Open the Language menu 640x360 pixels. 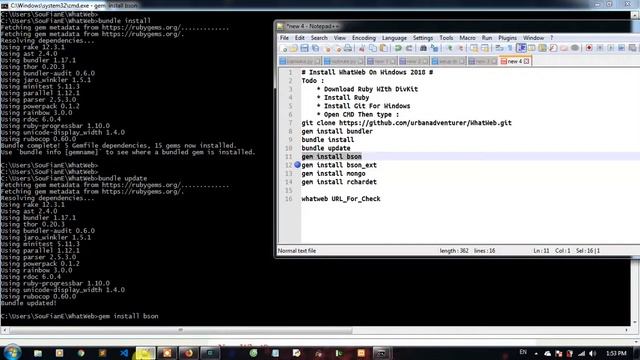394,38
